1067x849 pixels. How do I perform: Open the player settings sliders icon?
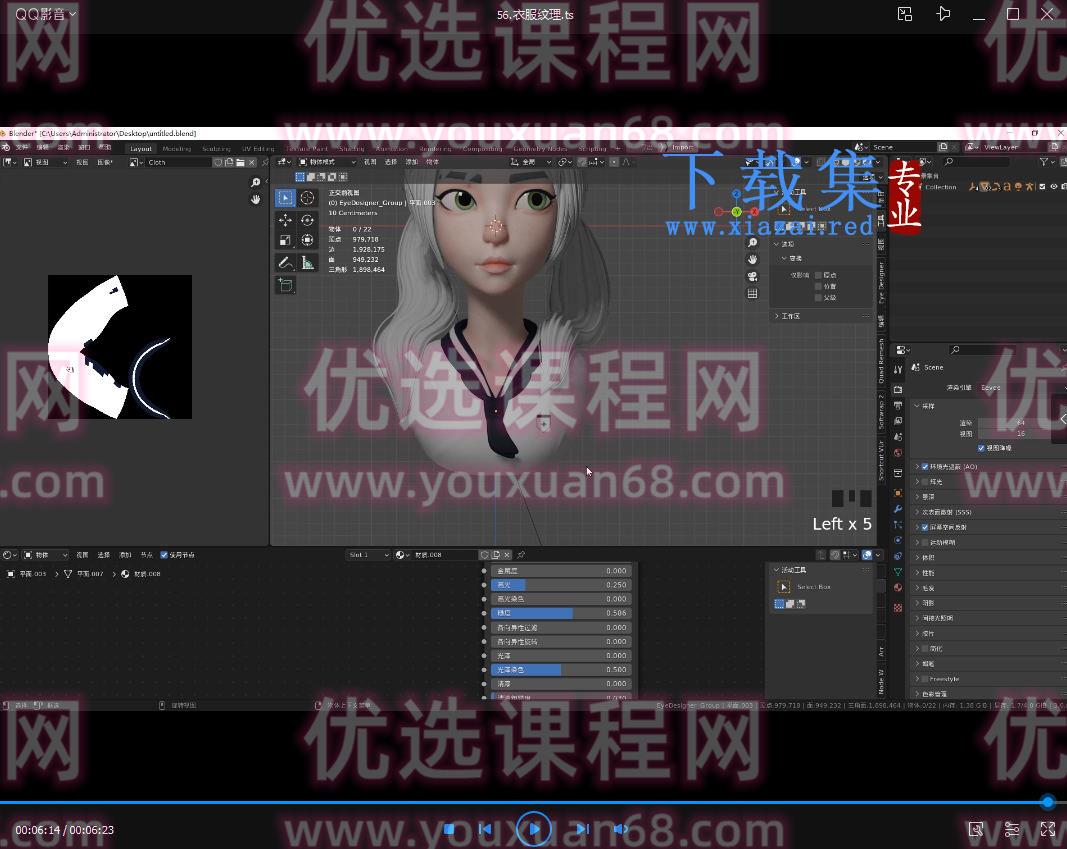(1012, 829)
